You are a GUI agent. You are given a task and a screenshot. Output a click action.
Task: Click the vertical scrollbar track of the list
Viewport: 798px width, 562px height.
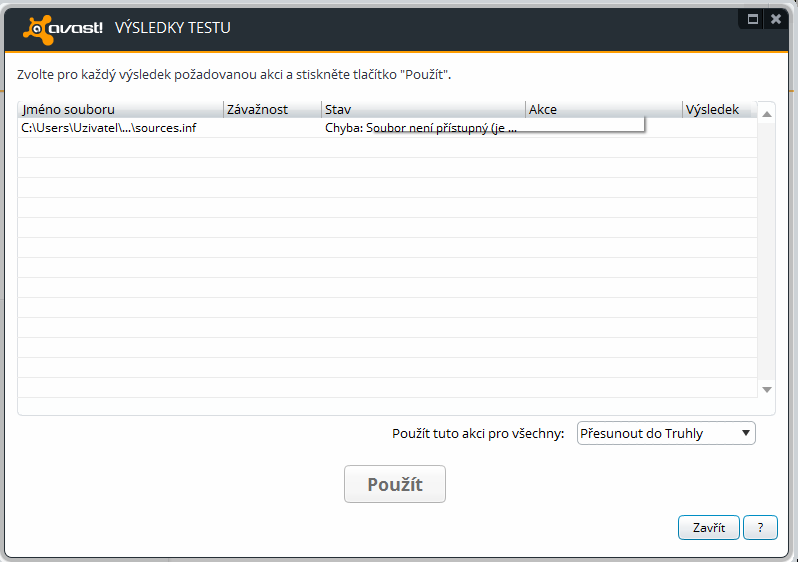(x=767, y=250)
